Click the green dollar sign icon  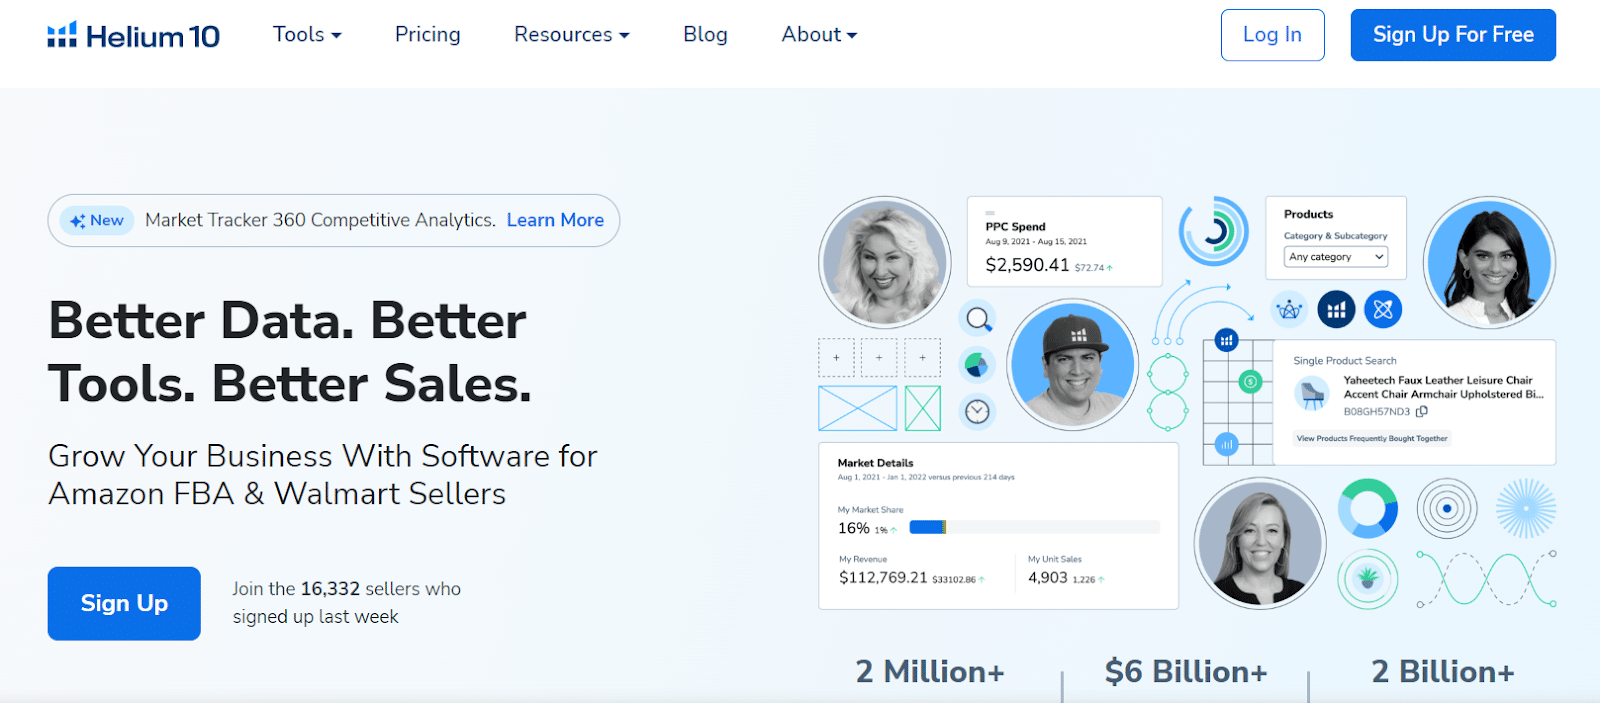coord(1250,381)
